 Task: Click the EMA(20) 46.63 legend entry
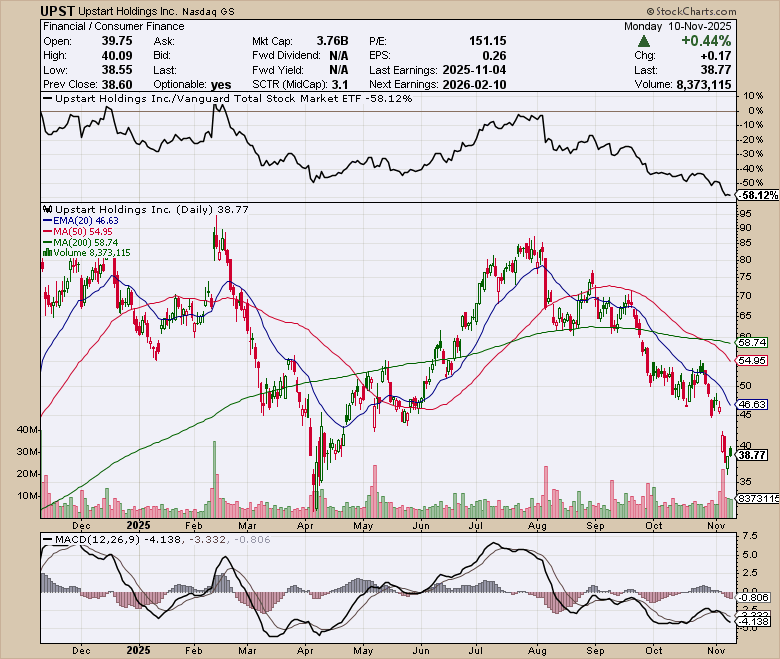point(81,220)
